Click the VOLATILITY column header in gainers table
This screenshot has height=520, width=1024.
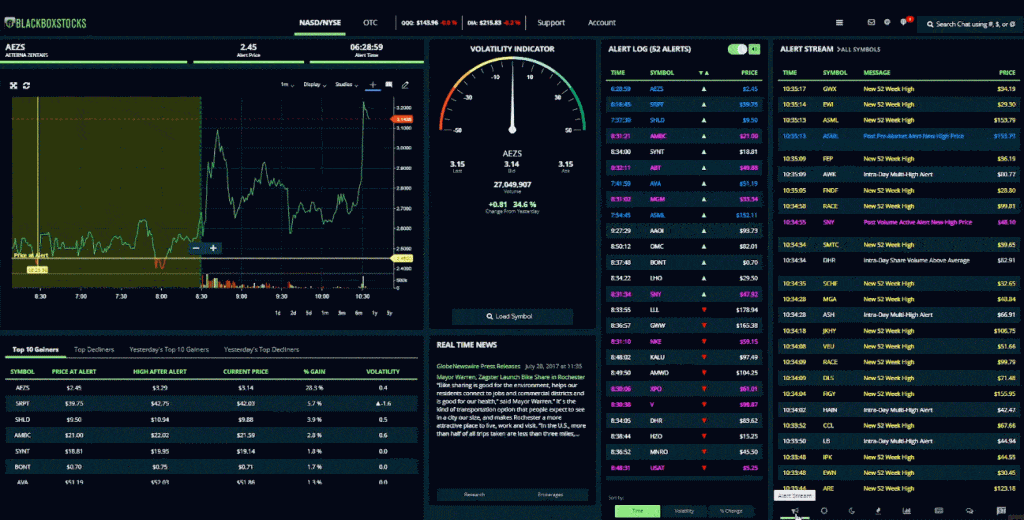pos(383,372)
